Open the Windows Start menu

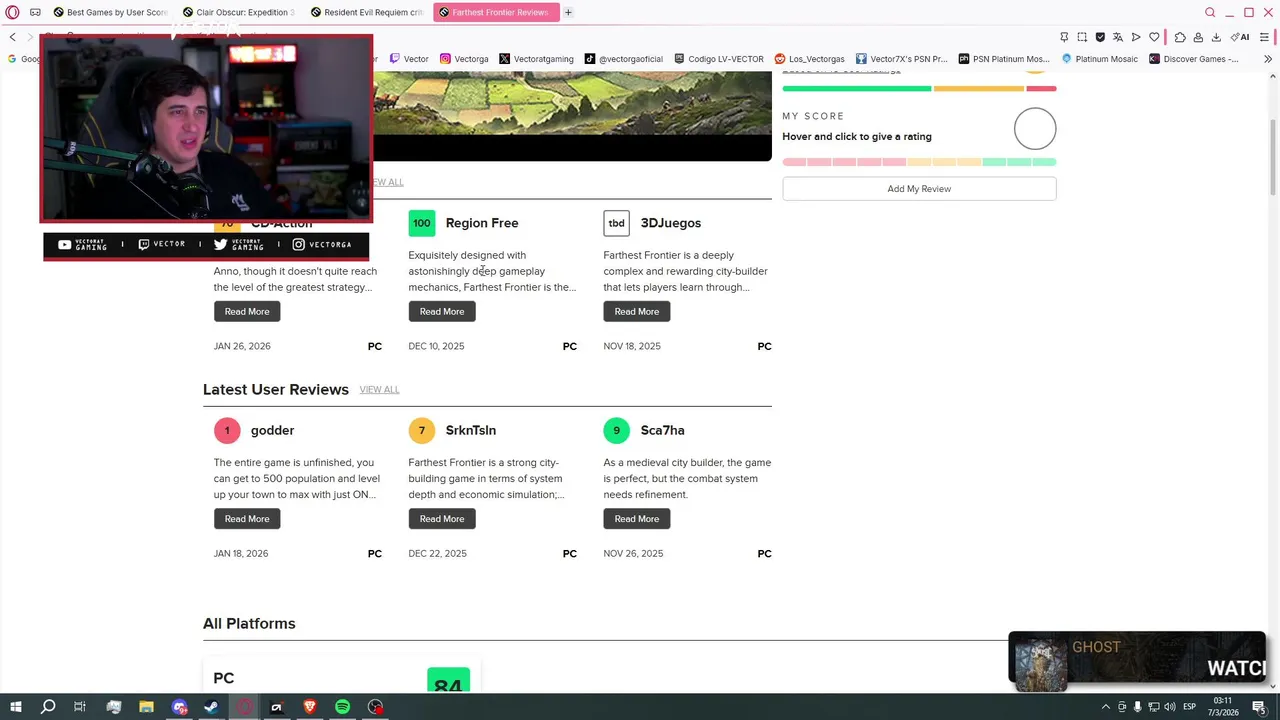coord(15,707)
